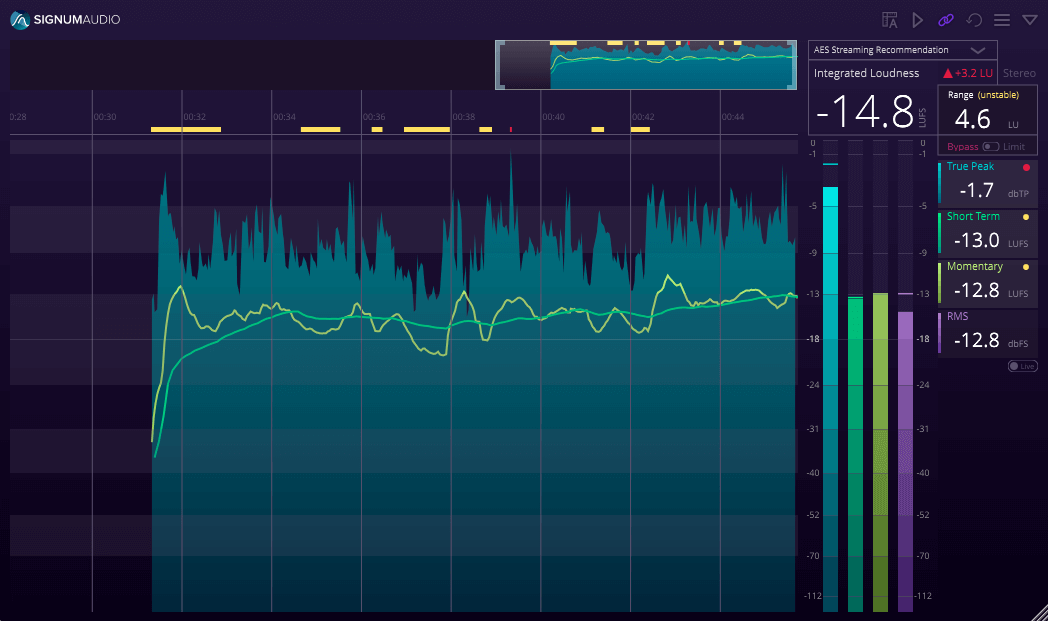This screenshot has height=621, width=1048.
Task: Enable the Live mode toggle
Action: point(1021,365)
